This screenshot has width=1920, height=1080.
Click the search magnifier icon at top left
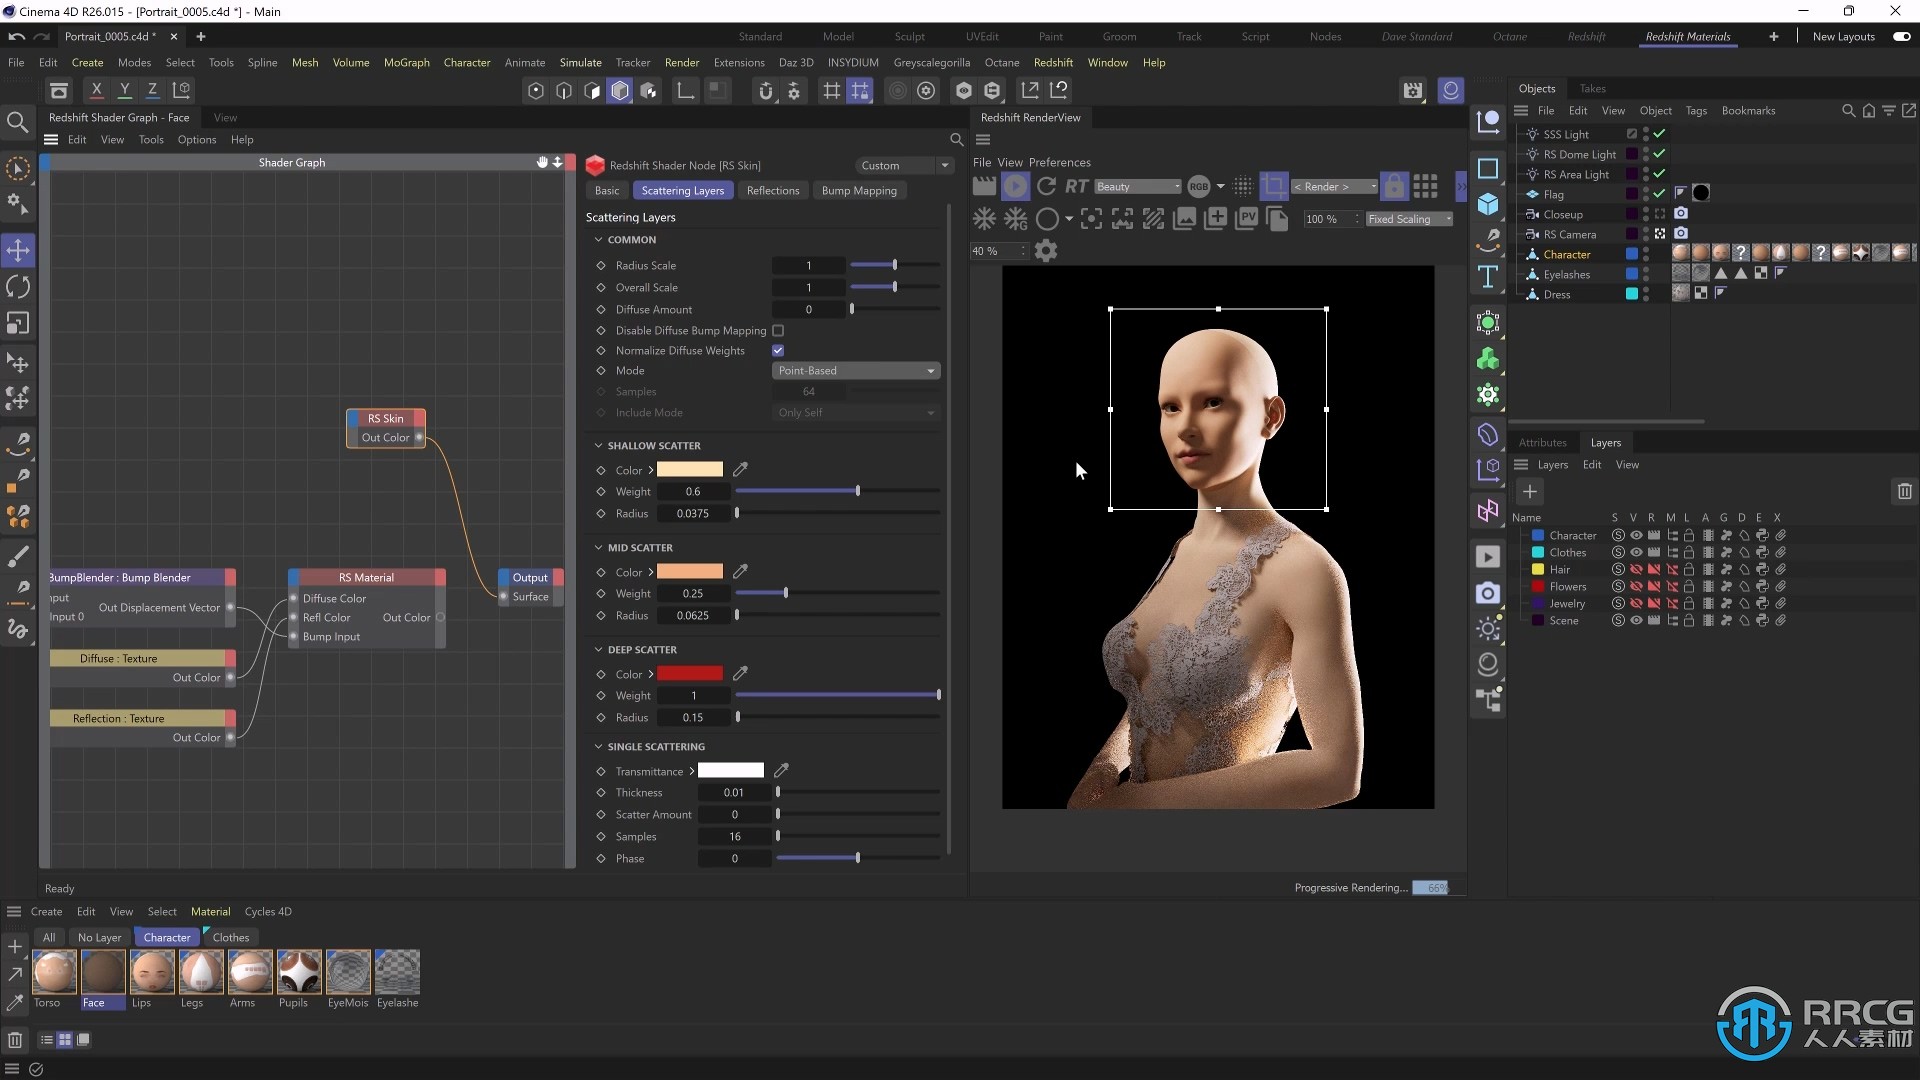click(x=17, y=122)
